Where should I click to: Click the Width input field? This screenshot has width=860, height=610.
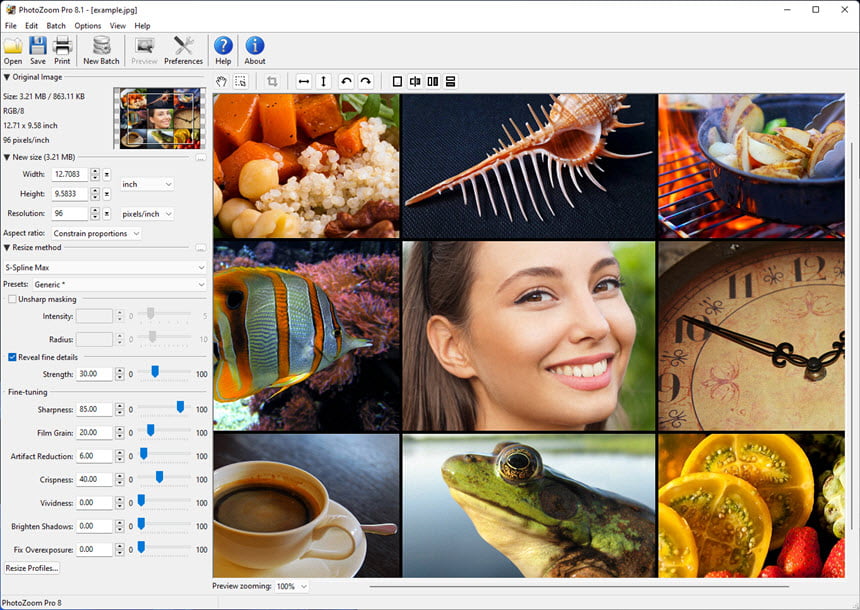70,174
